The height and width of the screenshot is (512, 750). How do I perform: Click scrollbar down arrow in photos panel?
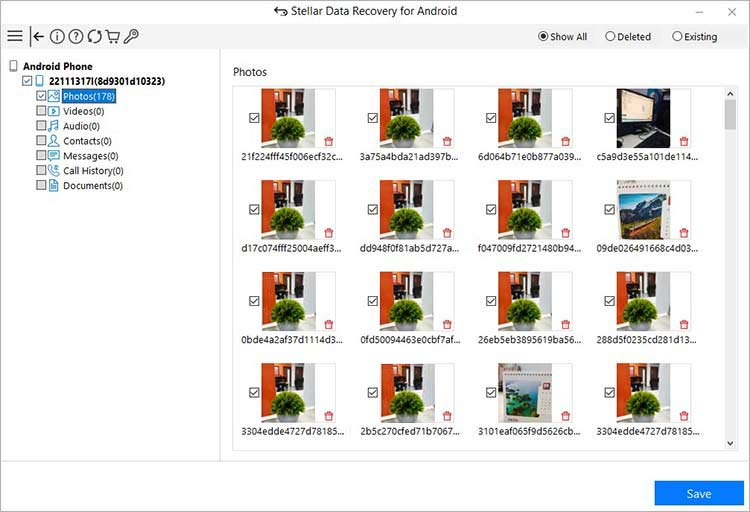coord(730,442)
